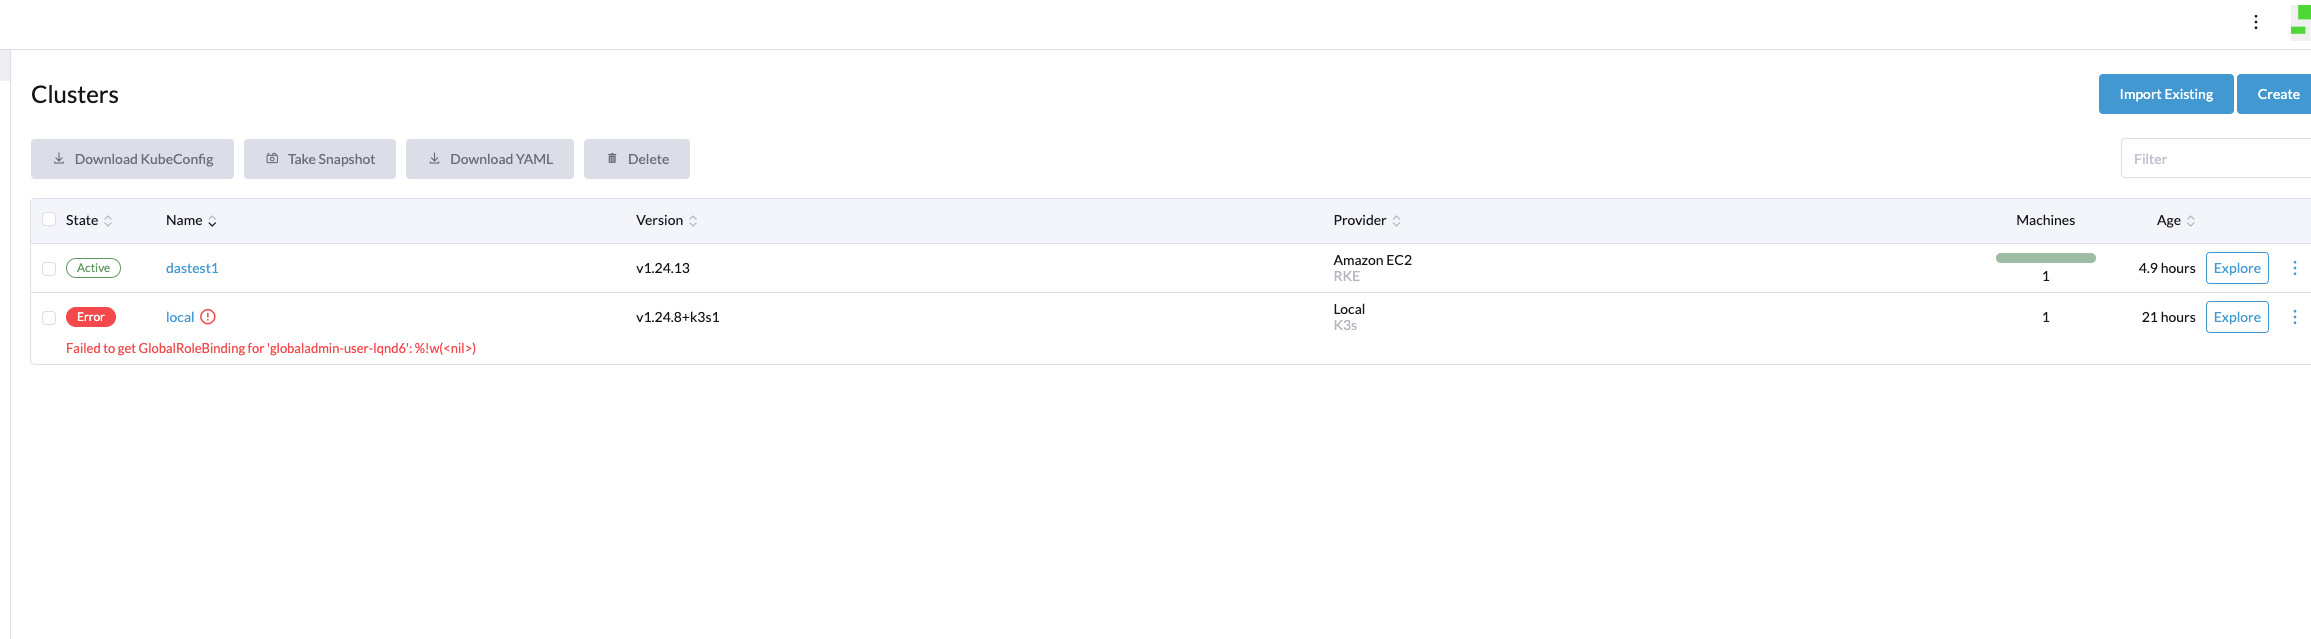
Task: Click the download icon on Download KubeConfig
Action: point(60,158)
